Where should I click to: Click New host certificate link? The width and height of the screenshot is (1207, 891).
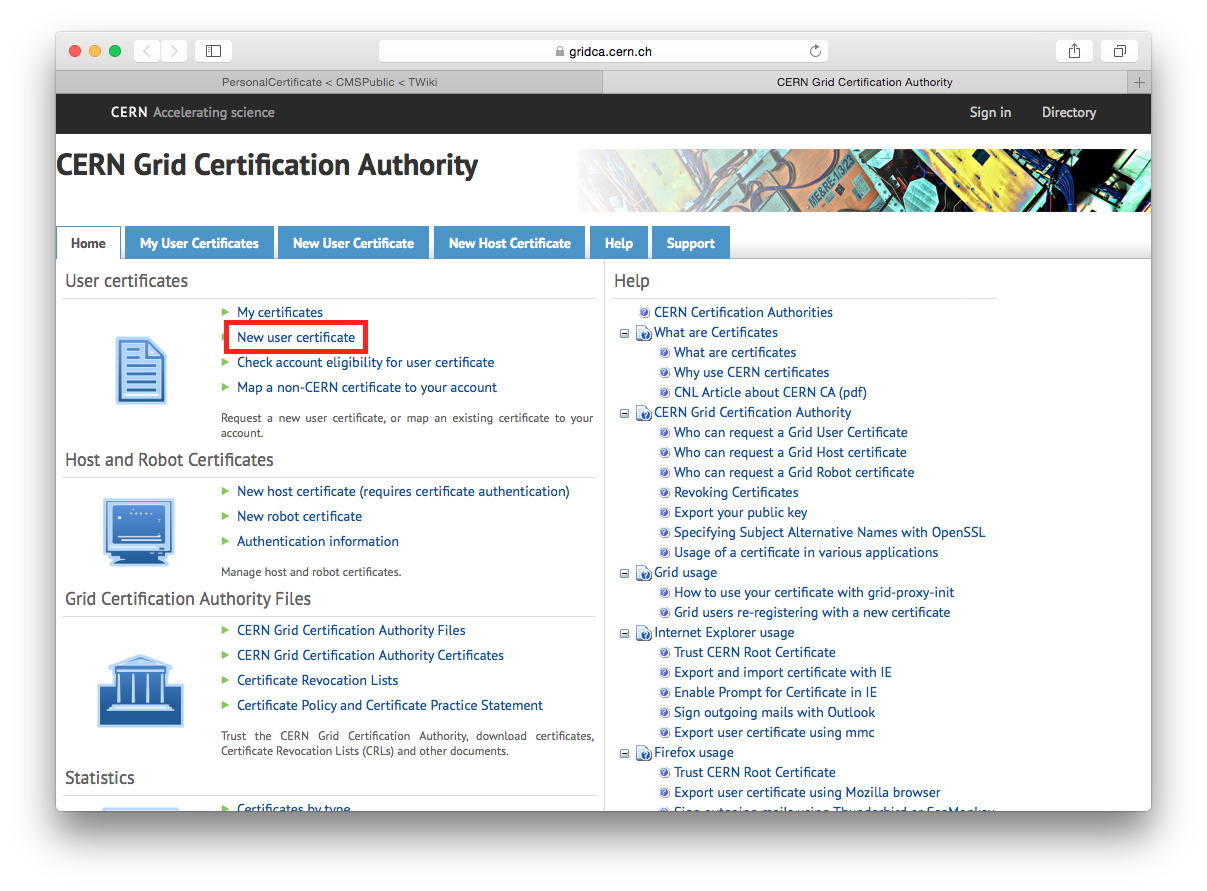[x=403, y=491]
